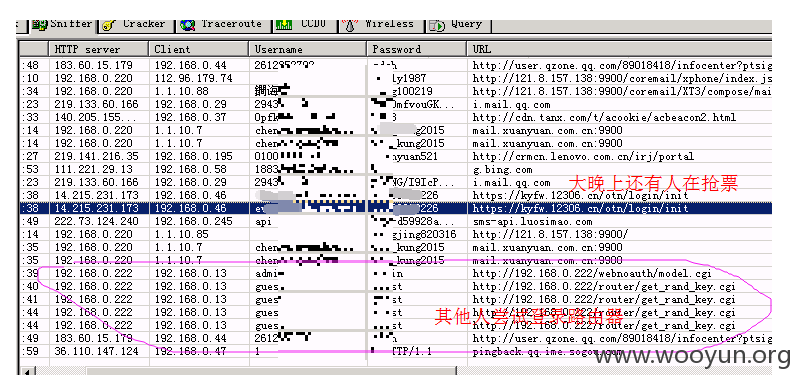Switch to the CCDU tab

click(304, 24)
